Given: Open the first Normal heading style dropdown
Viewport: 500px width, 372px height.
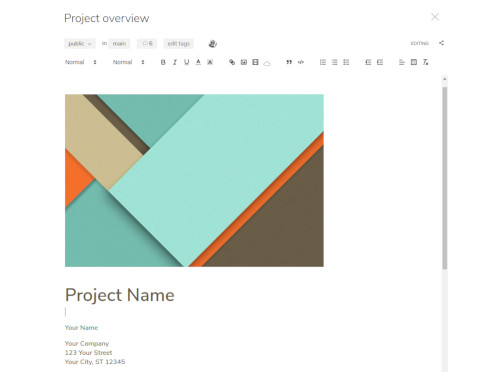Looking at the screenshot, I should click(x=81, y=62).
